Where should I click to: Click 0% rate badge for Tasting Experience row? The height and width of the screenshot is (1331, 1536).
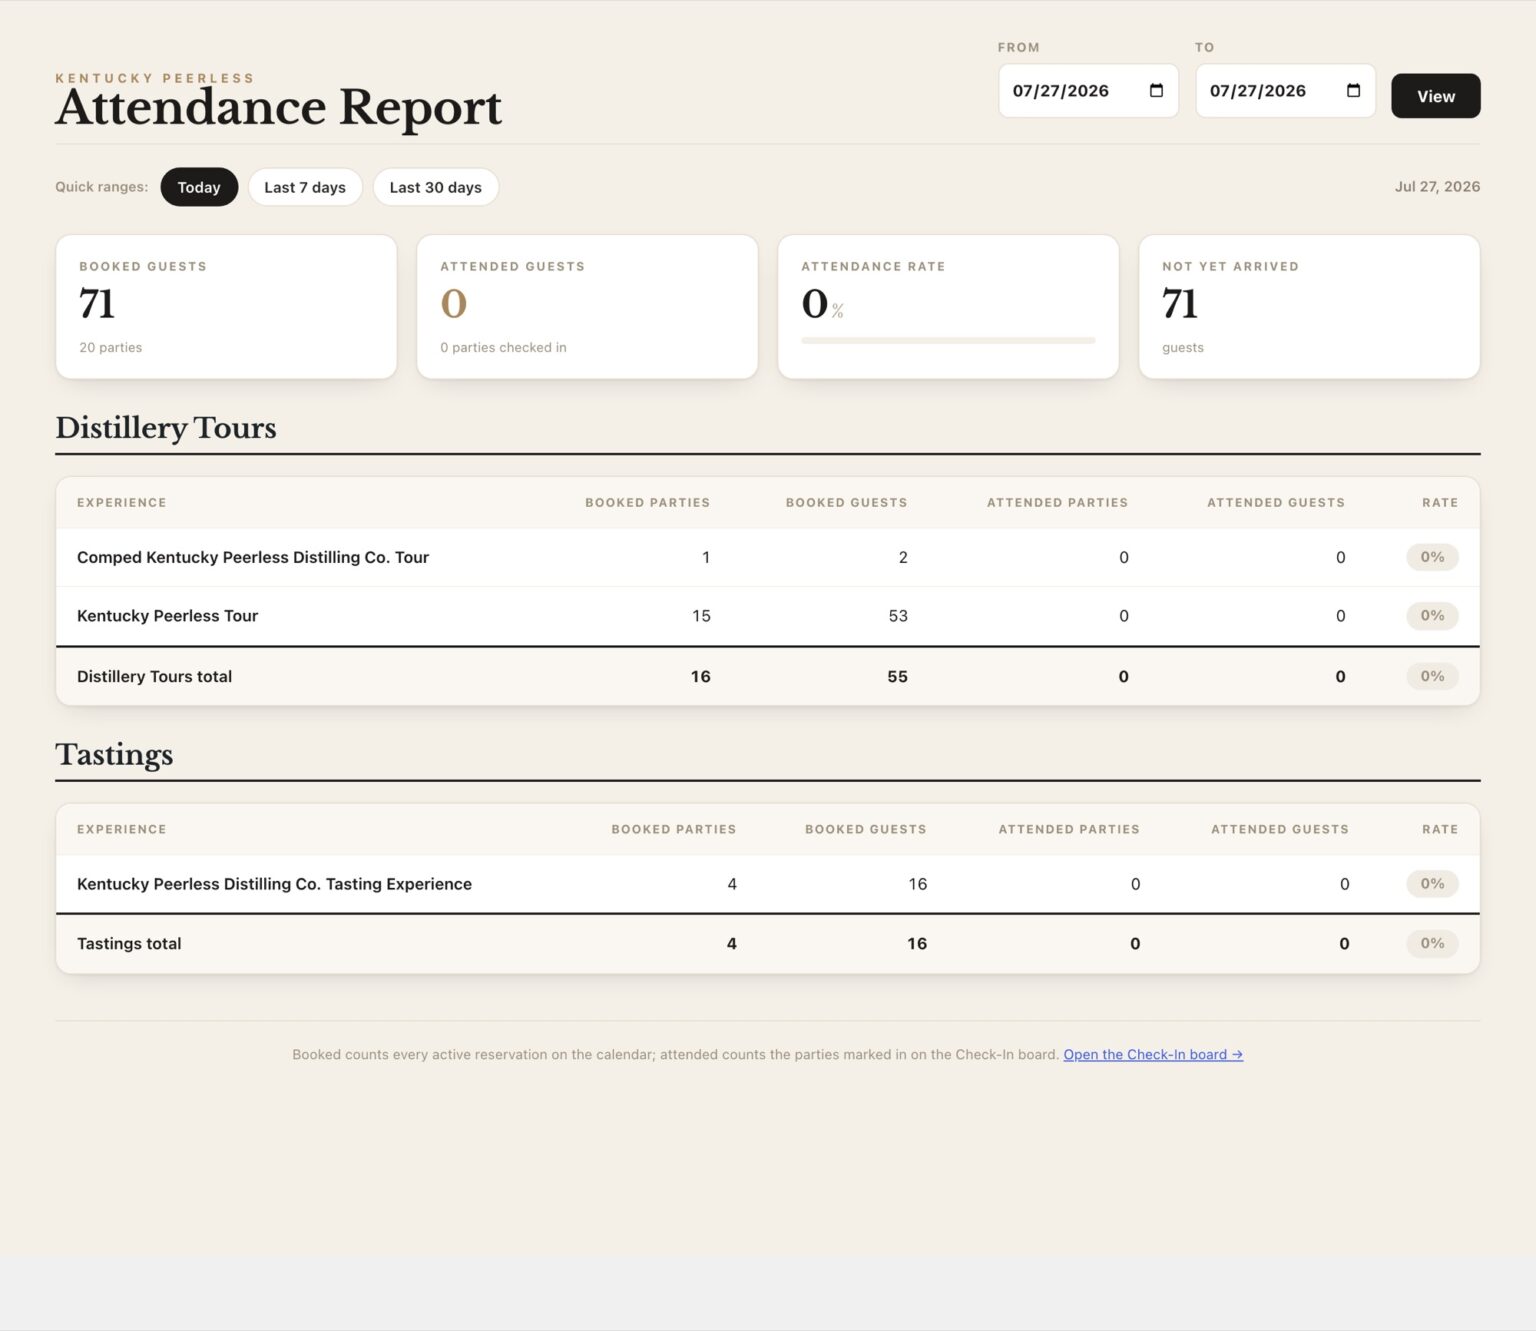pyautogui.click(x=1432, y=884)
